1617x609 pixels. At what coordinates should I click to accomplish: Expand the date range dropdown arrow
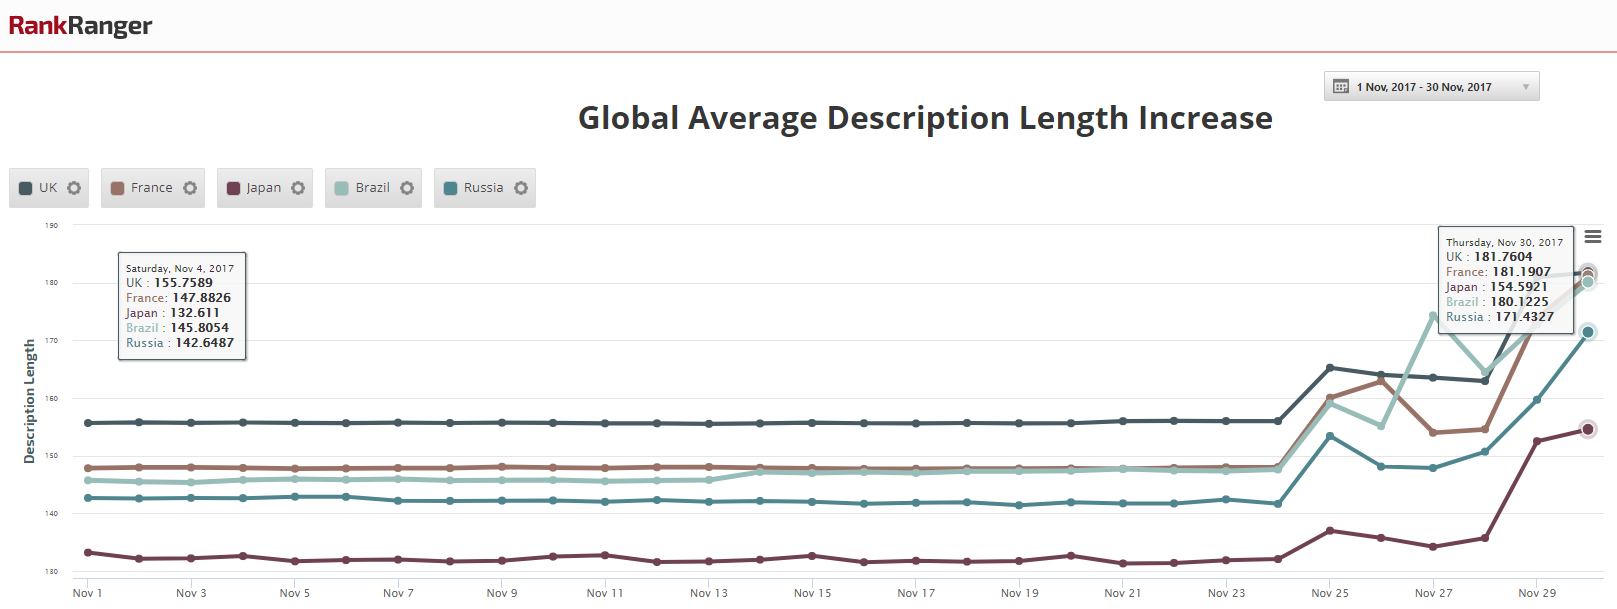1525,87
